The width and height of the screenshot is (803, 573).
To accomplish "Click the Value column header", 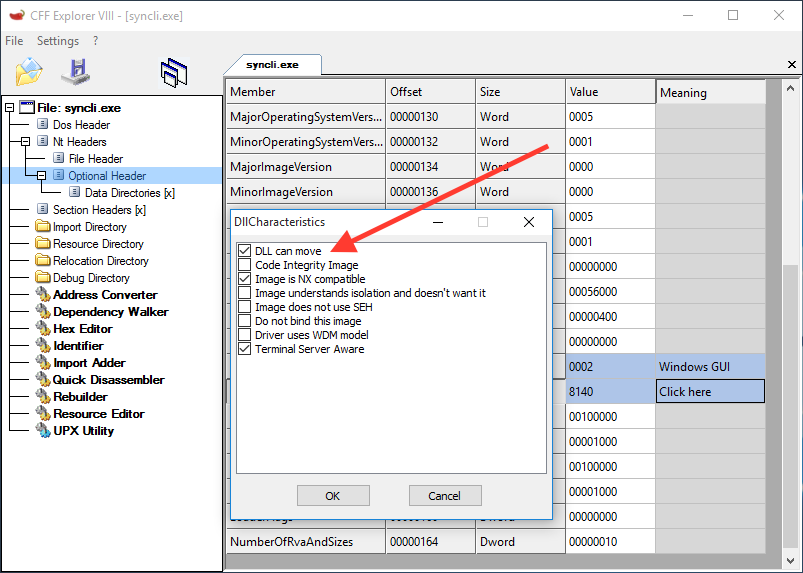I will pyautogui.click(x=610, y=92).
